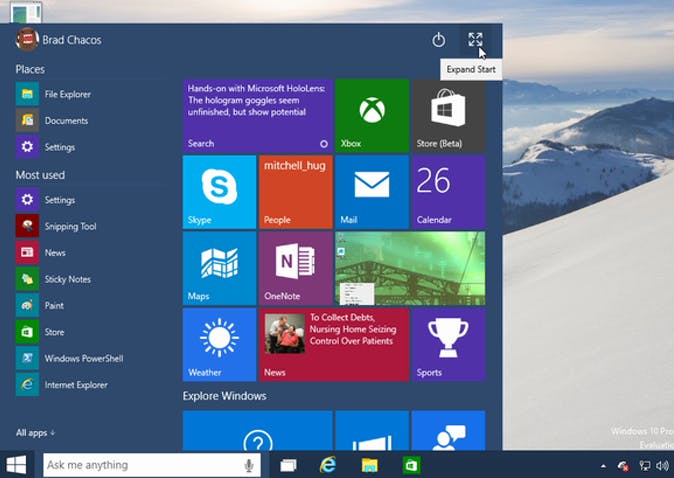Open the Store (Beta) tile
Image resolution: width=674 pixels, height=478 pixels.
point(449,116)
